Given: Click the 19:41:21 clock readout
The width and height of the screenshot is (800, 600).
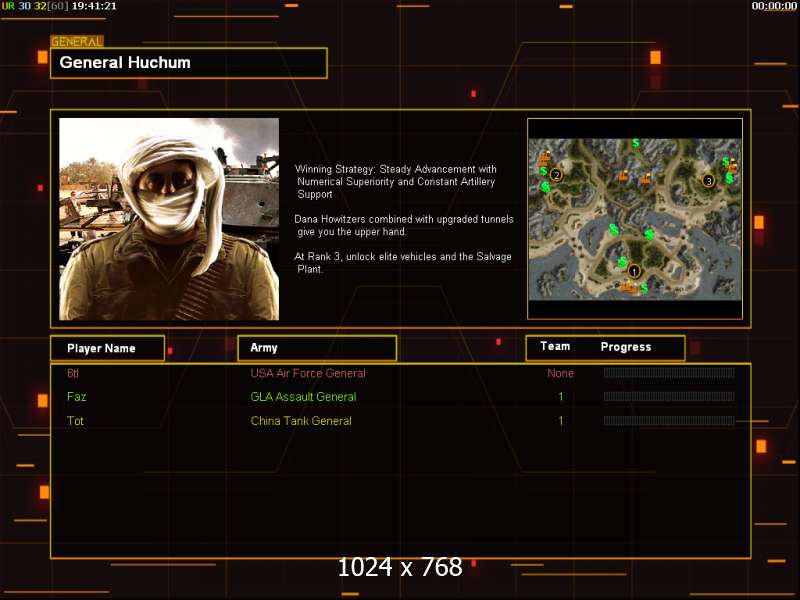Looking at the screenshot, I should click(94, 6).
